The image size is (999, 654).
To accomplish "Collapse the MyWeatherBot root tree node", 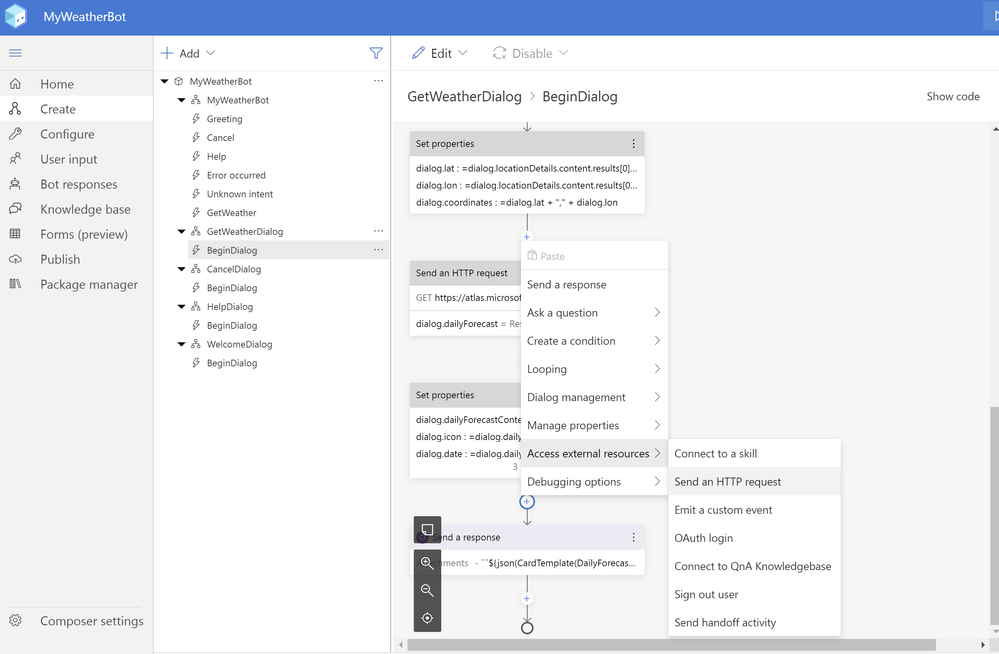I will click(164, 81).
